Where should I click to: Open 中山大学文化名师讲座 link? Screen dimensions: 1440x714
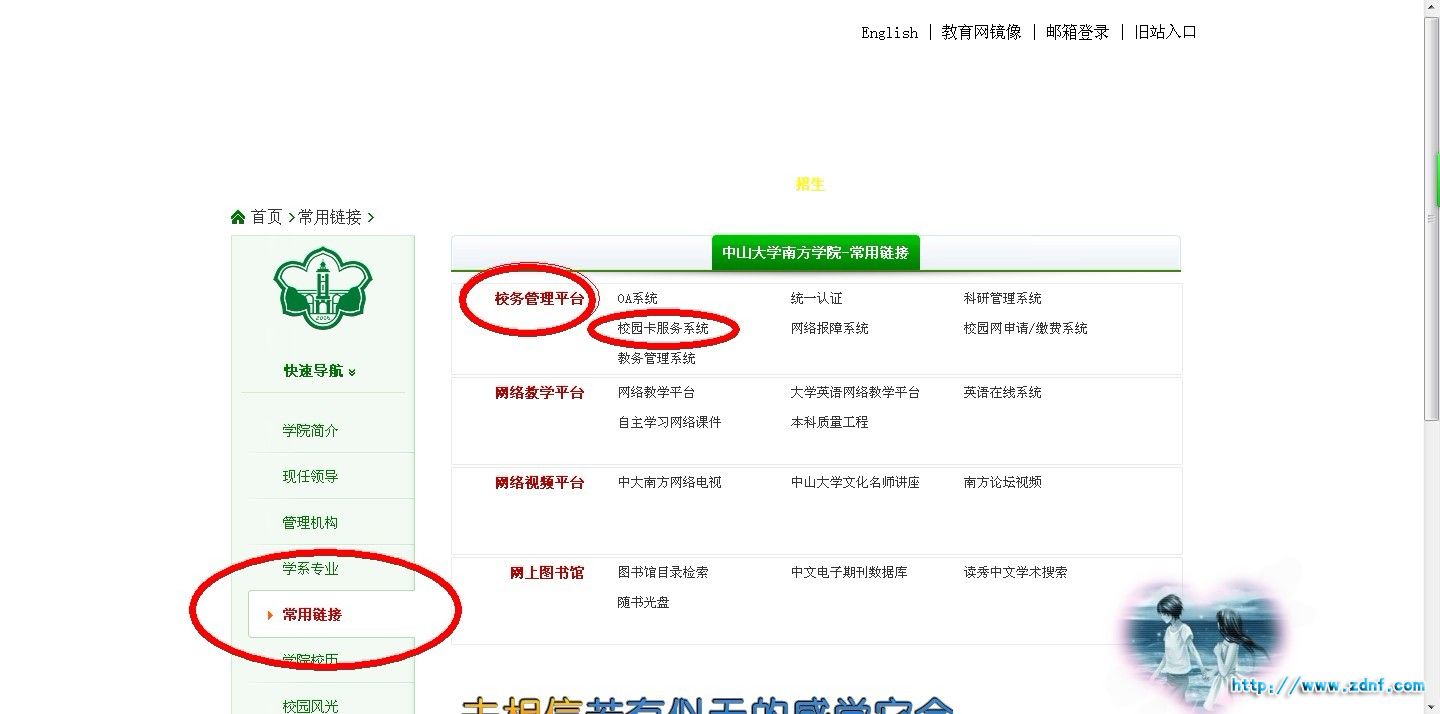855,482
